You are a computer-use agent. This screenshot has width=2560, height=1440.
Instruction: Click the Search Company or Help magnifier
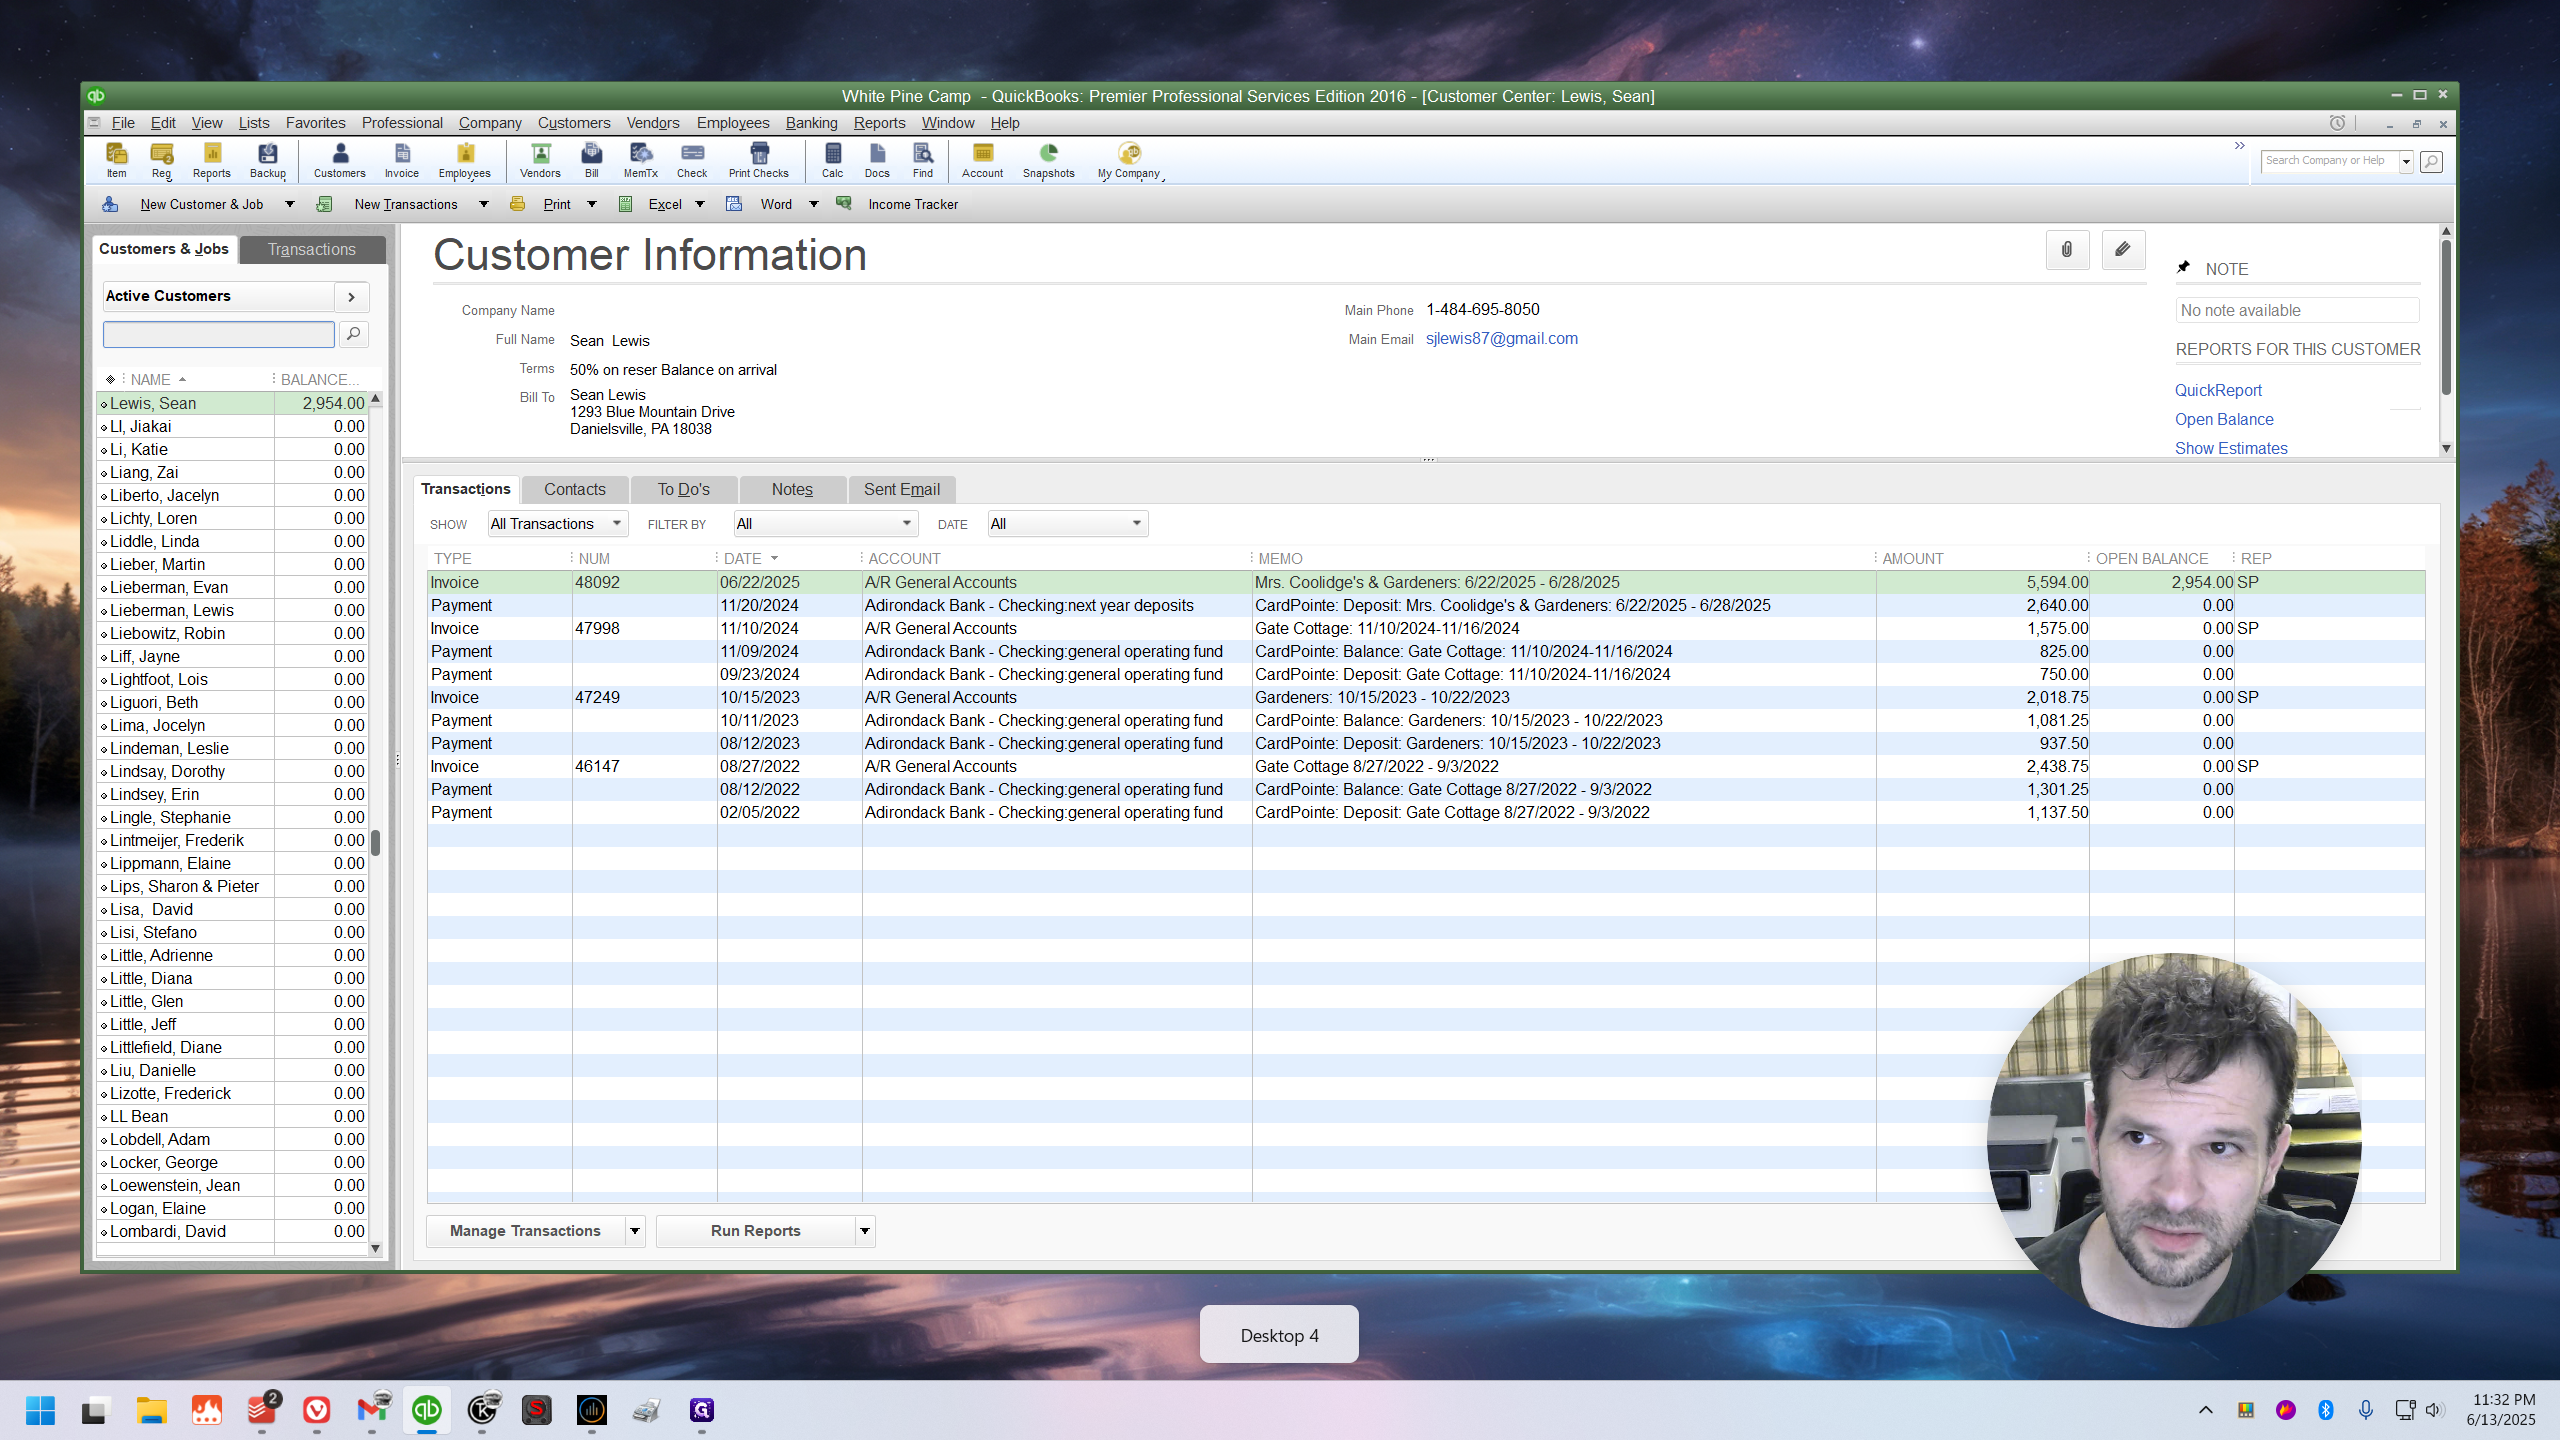tap(2431, 161)
